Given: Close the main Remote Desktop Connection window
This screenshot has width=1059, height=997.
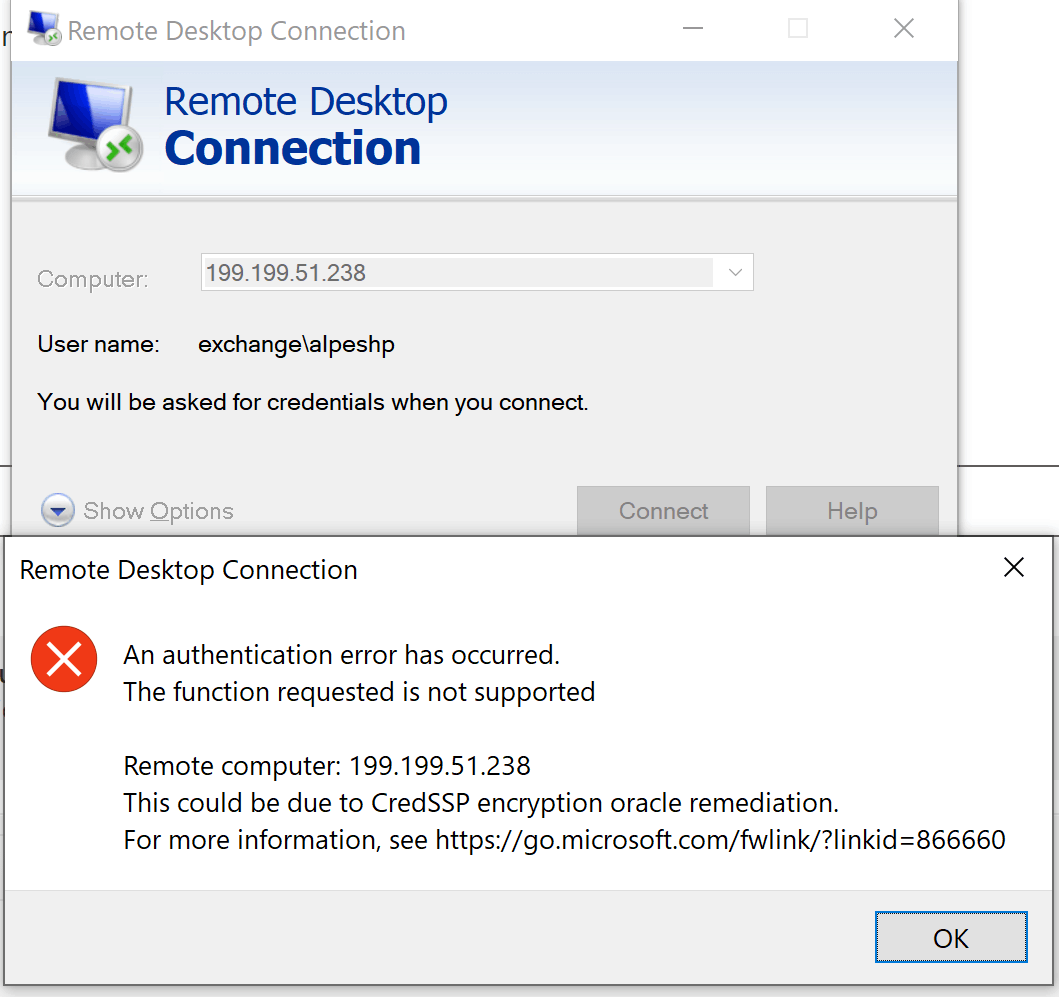Looking at the screenshot, I should coord(904,28).
